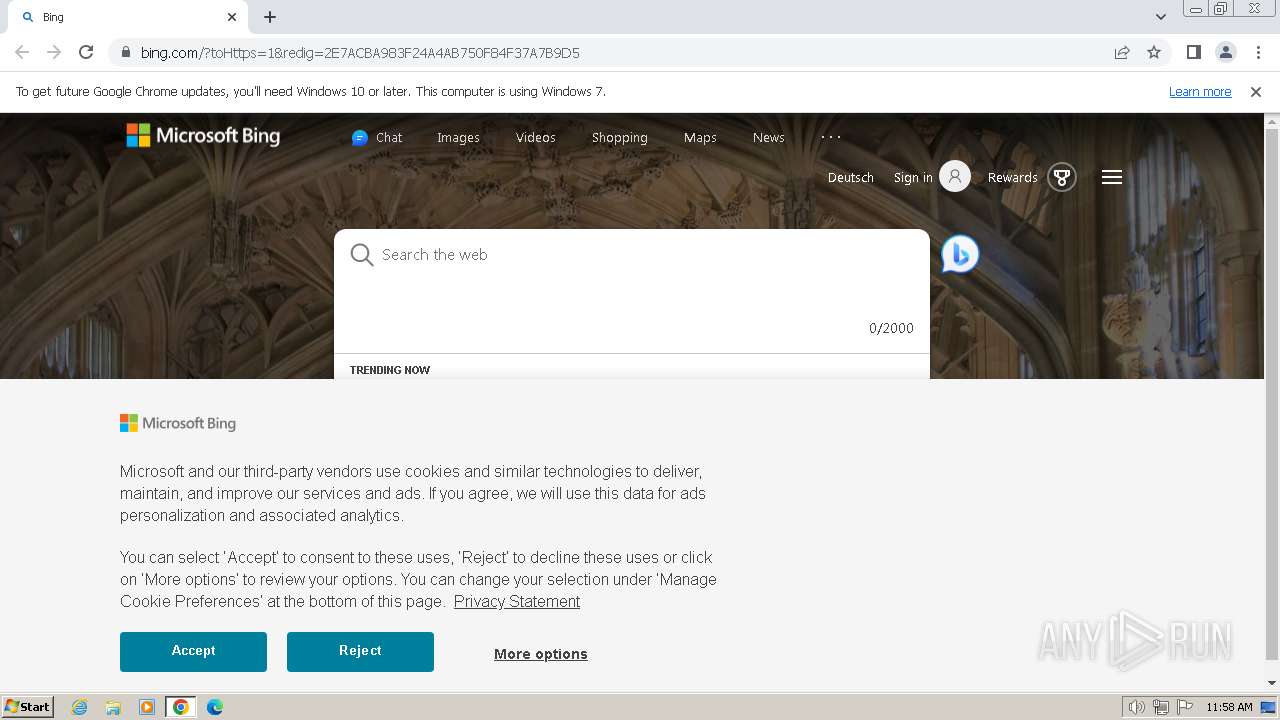Click the network tray icon
Image resolution: width=1280 pixels, height=720 pixels.
[x=1161, y=707]
